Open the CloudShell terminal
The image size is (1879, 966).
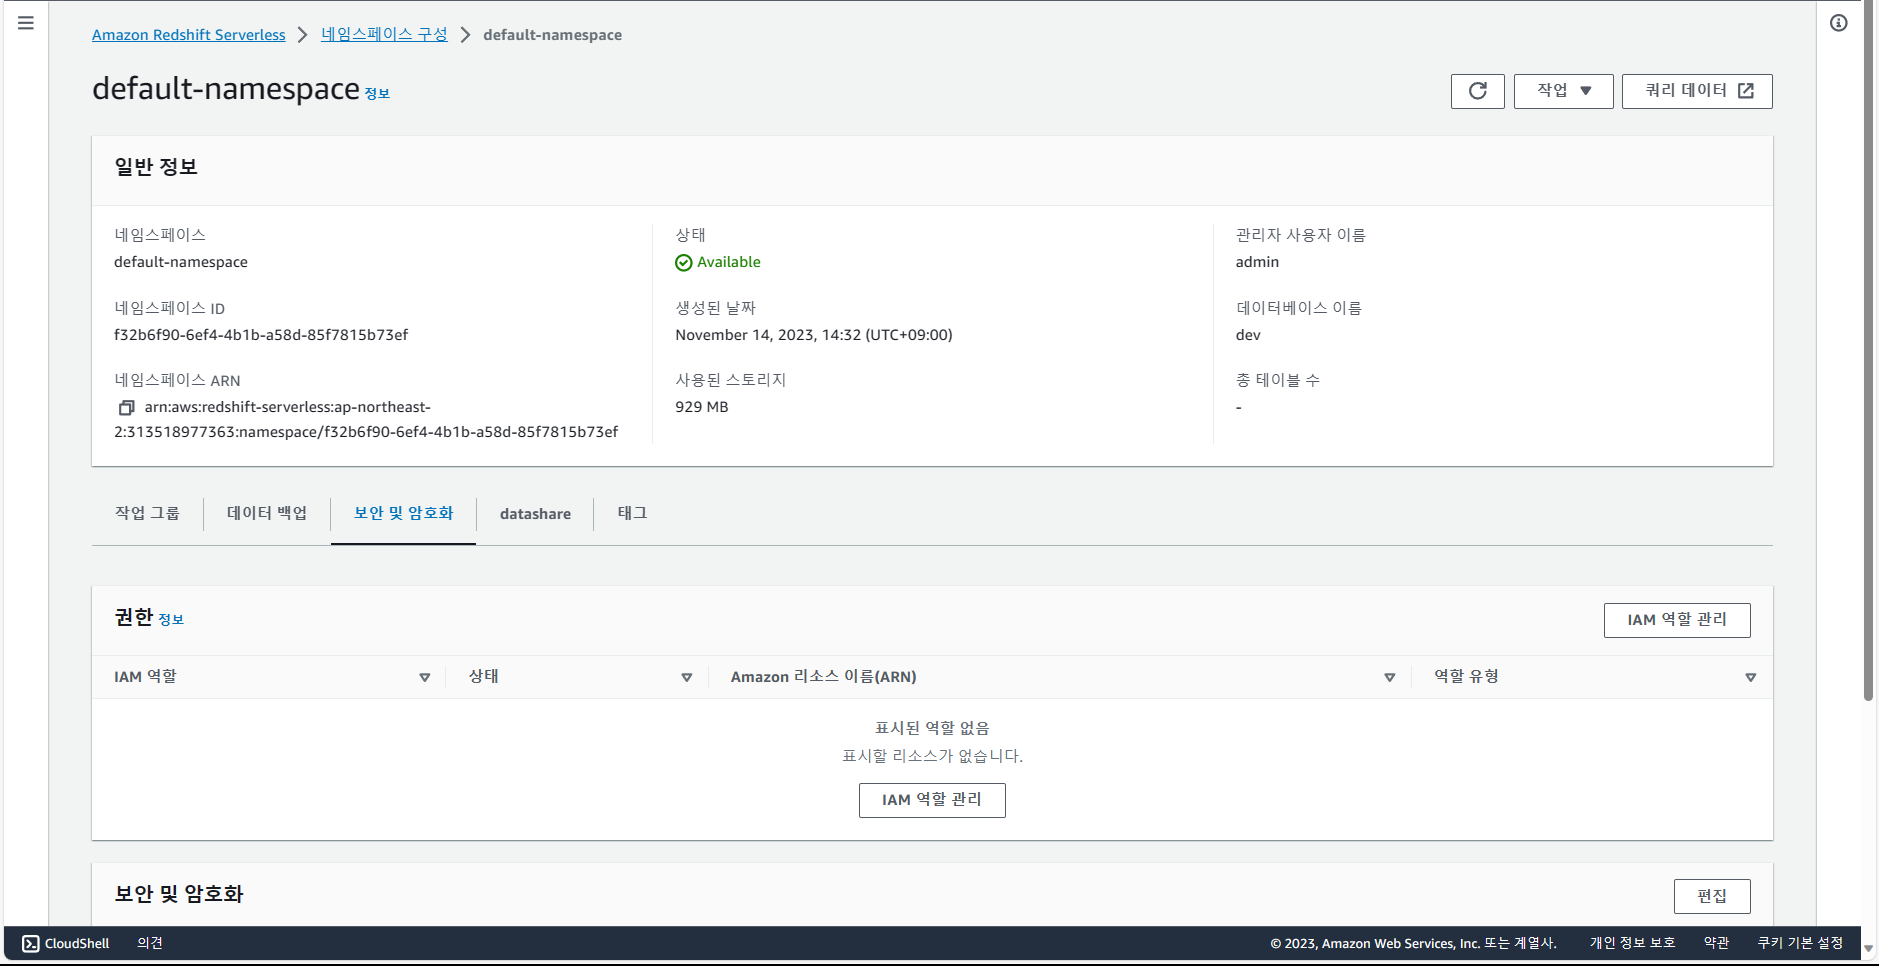pyautogui.click(x=66, y=943)
